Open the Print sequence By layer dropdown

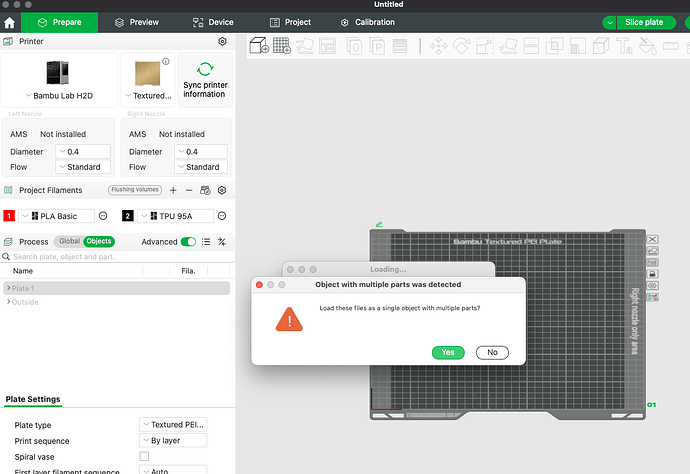click(x=173, y=441)
